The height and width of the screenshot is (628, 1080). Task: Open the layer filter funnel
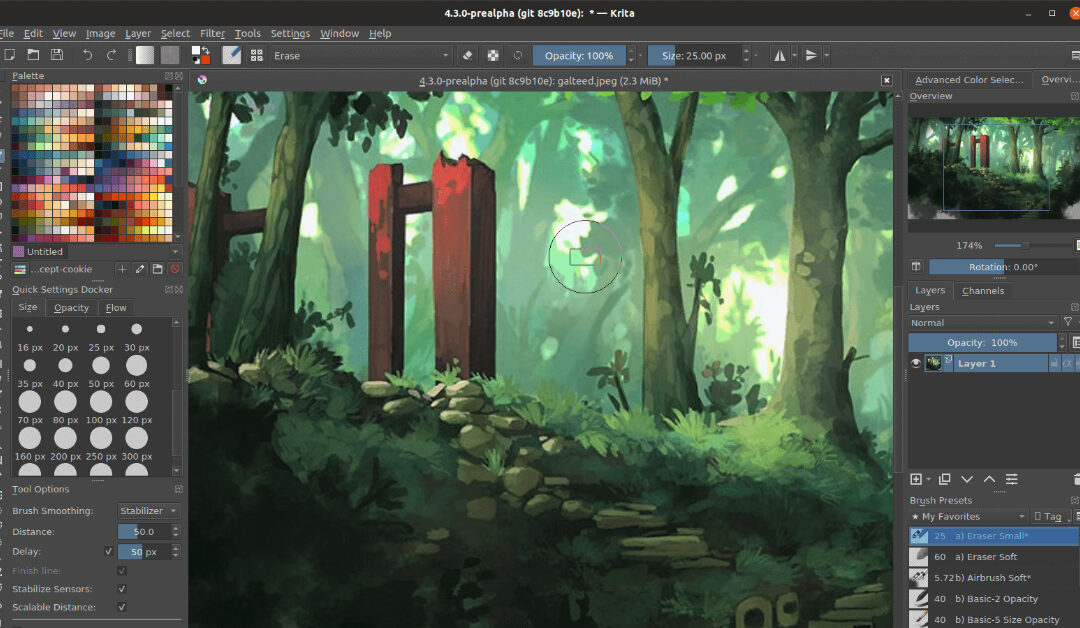click(1068, 322)
